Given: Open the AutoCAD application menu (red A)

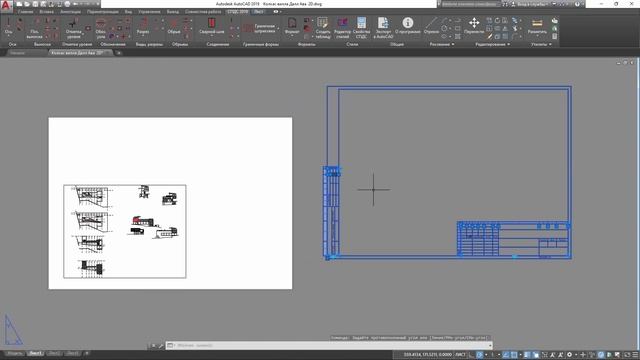Looking at the screenshot, I should click(x=6, y=5).
